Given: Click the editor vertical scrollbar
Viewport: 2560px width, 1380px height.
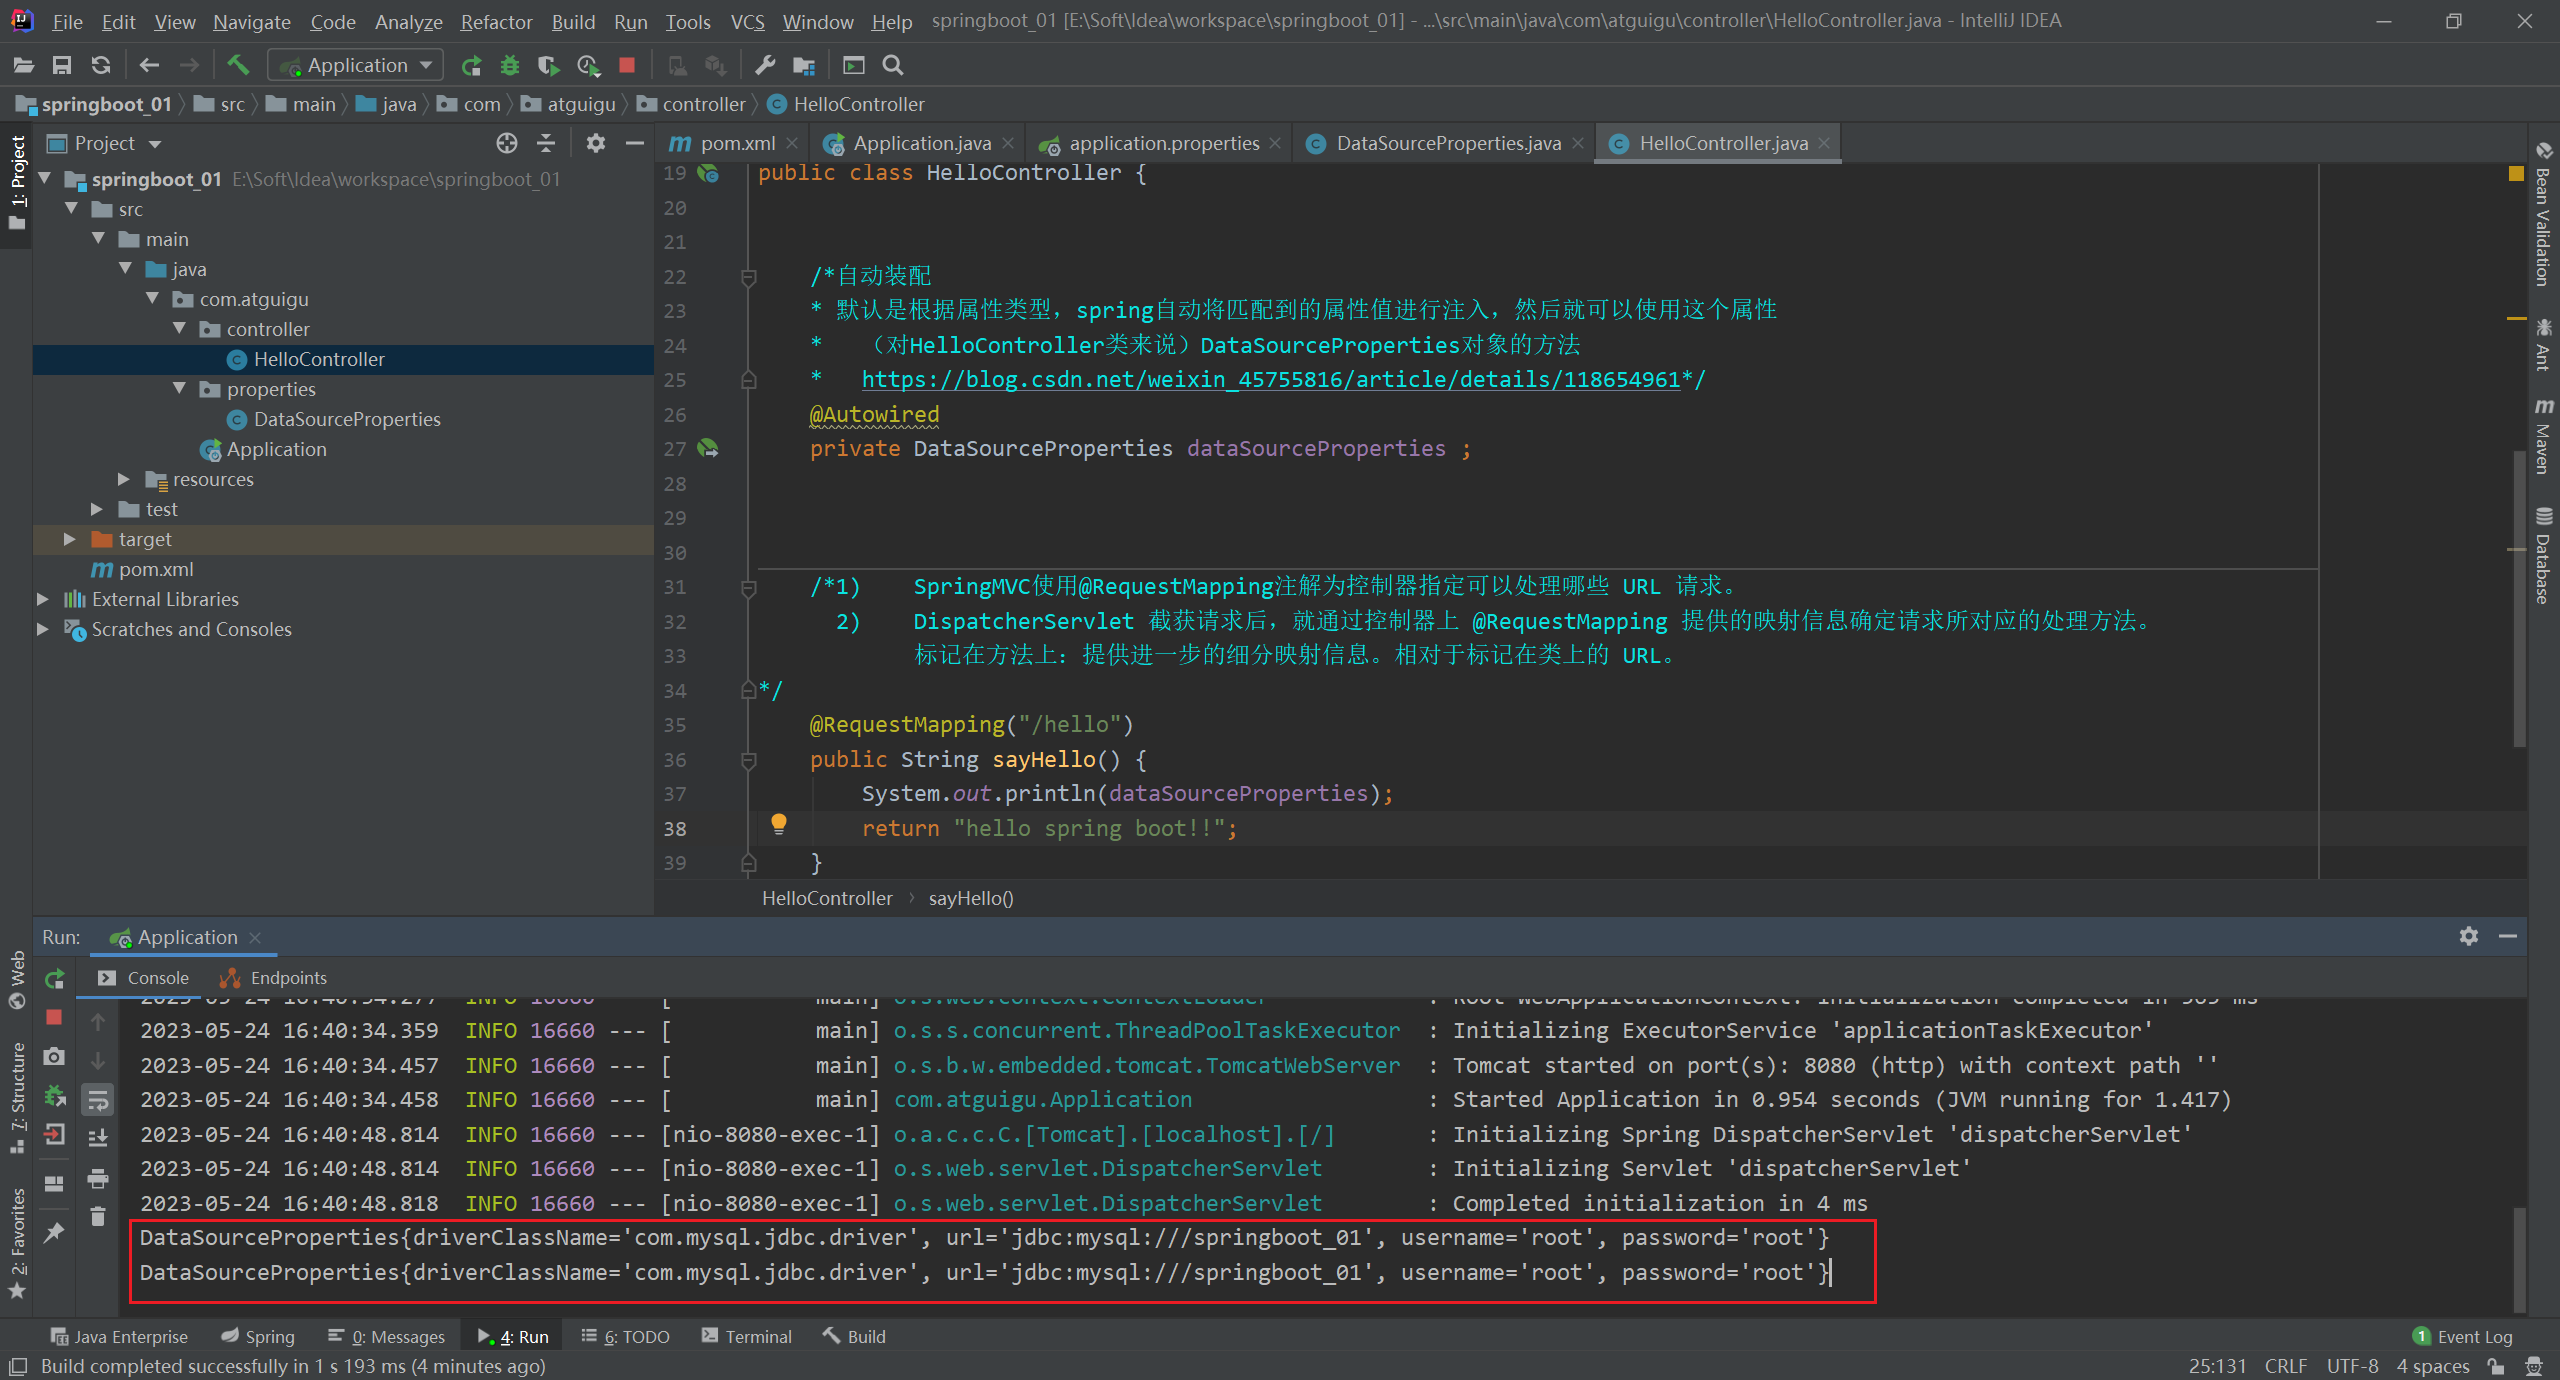Looking at the screenshot, I should tap(2519, 598).
